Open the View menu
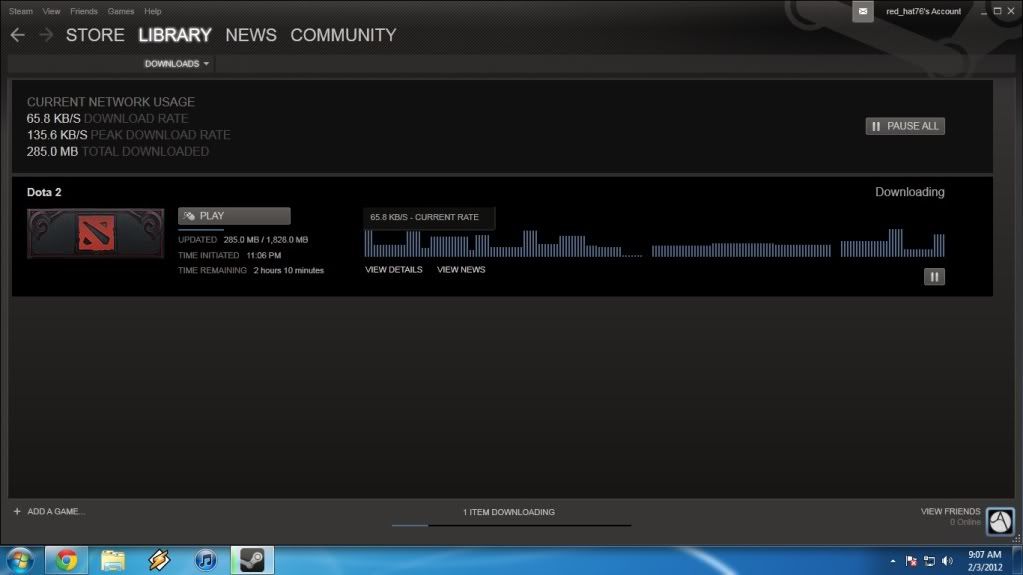 51,11
